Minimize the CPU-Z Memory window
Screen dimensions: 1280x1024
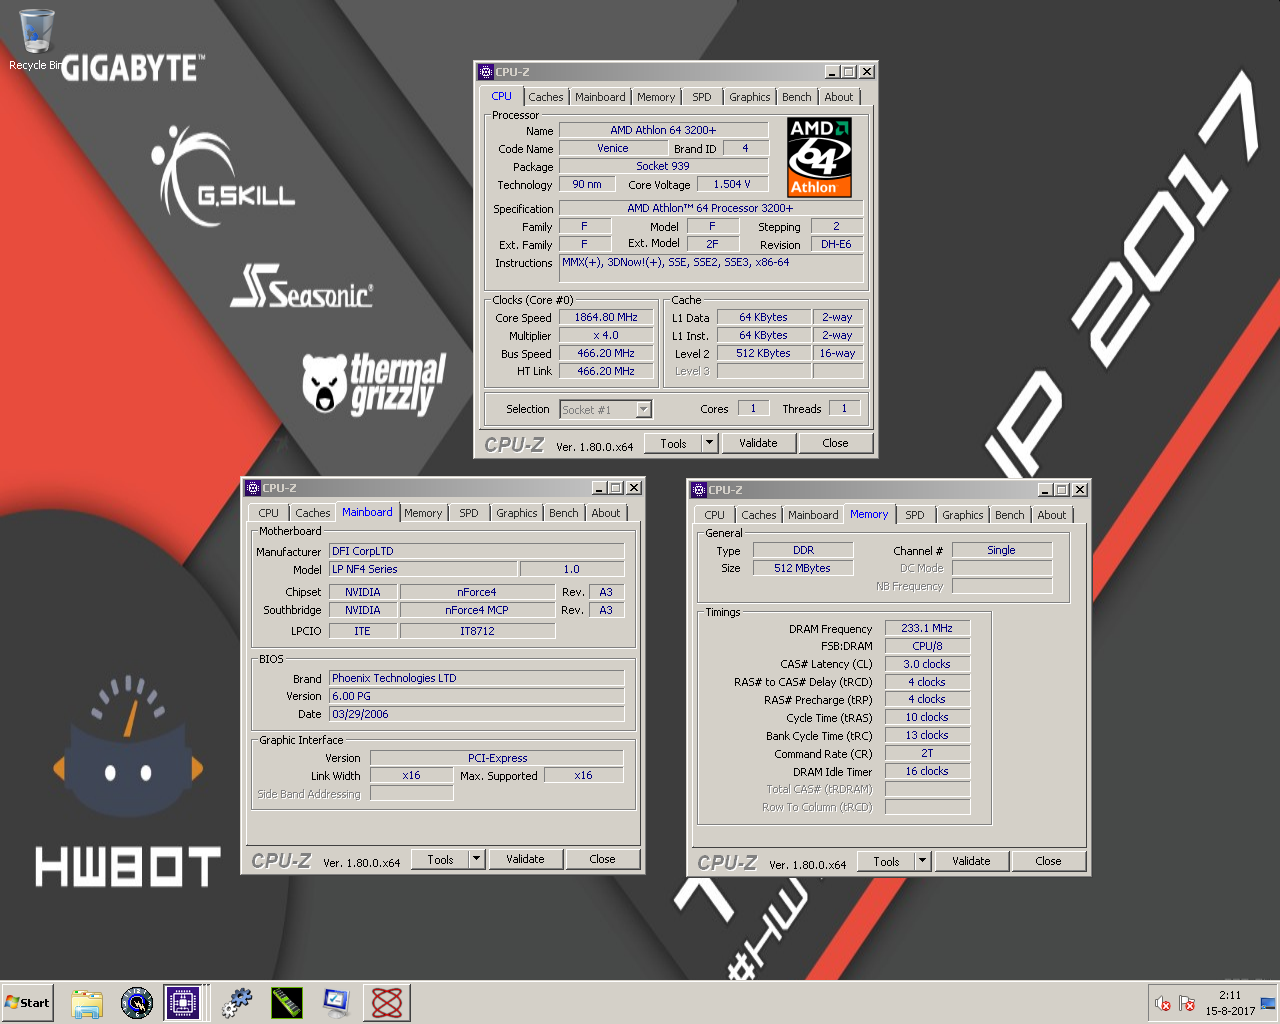(x=1045, y=490)
